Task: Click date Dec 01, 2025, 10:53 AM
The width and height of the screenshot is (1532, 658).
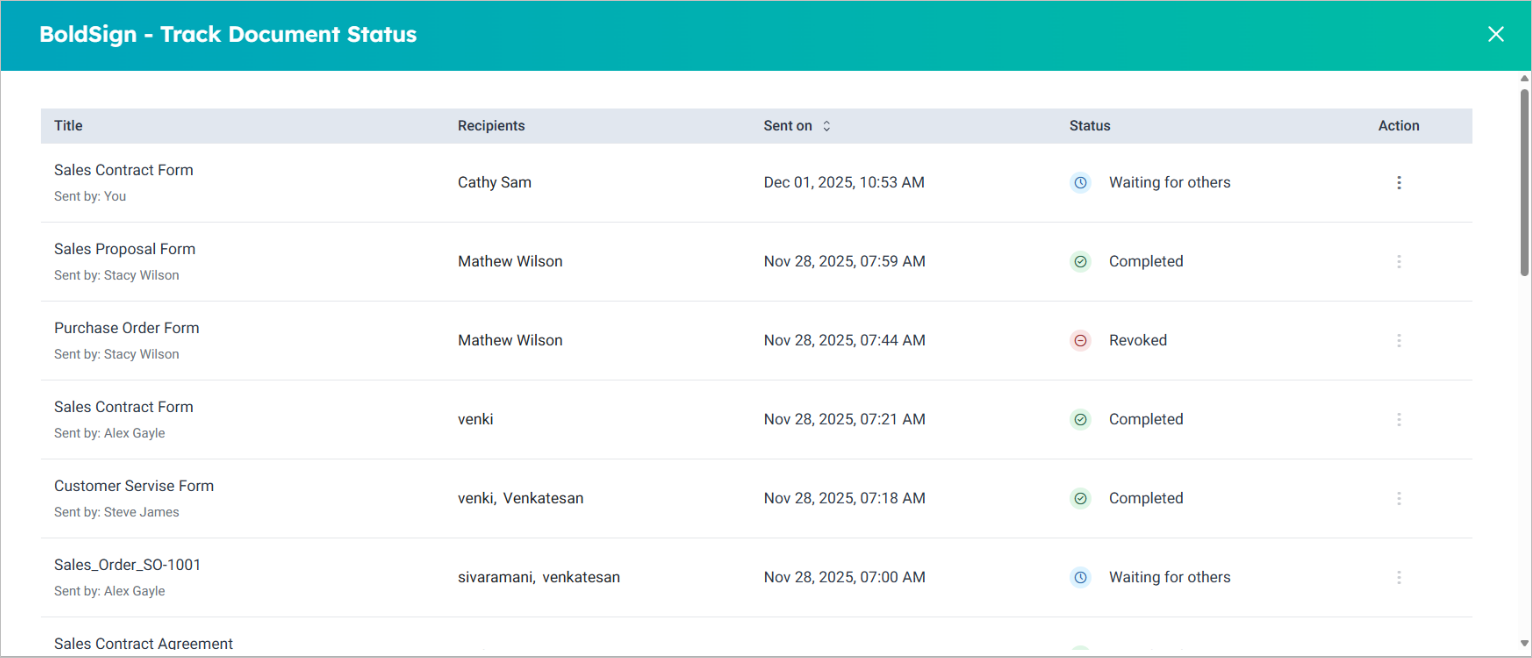Action: click(x=844, y=182)
